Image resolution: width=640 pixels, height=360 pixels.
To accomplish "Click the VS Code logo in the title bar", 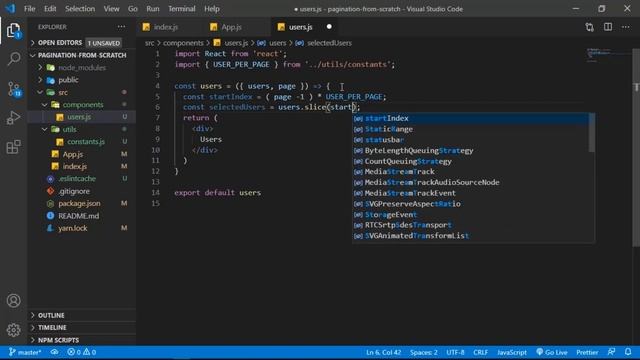I will [10, 9].
